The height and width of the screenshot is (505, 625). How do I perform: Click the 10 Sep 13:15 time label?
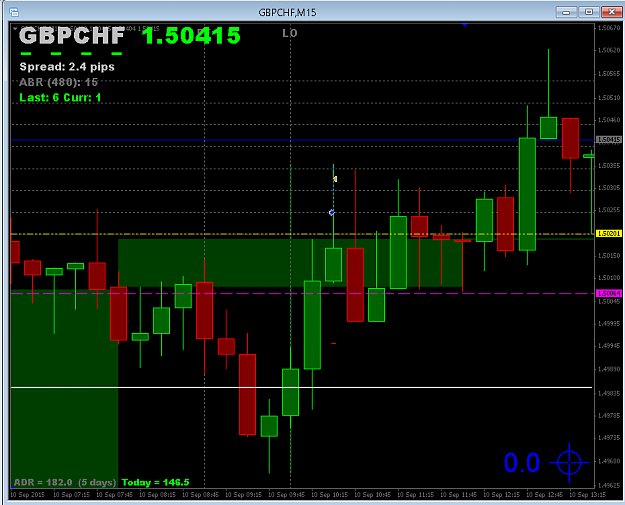pyautogui.click(x=588, y=495)
